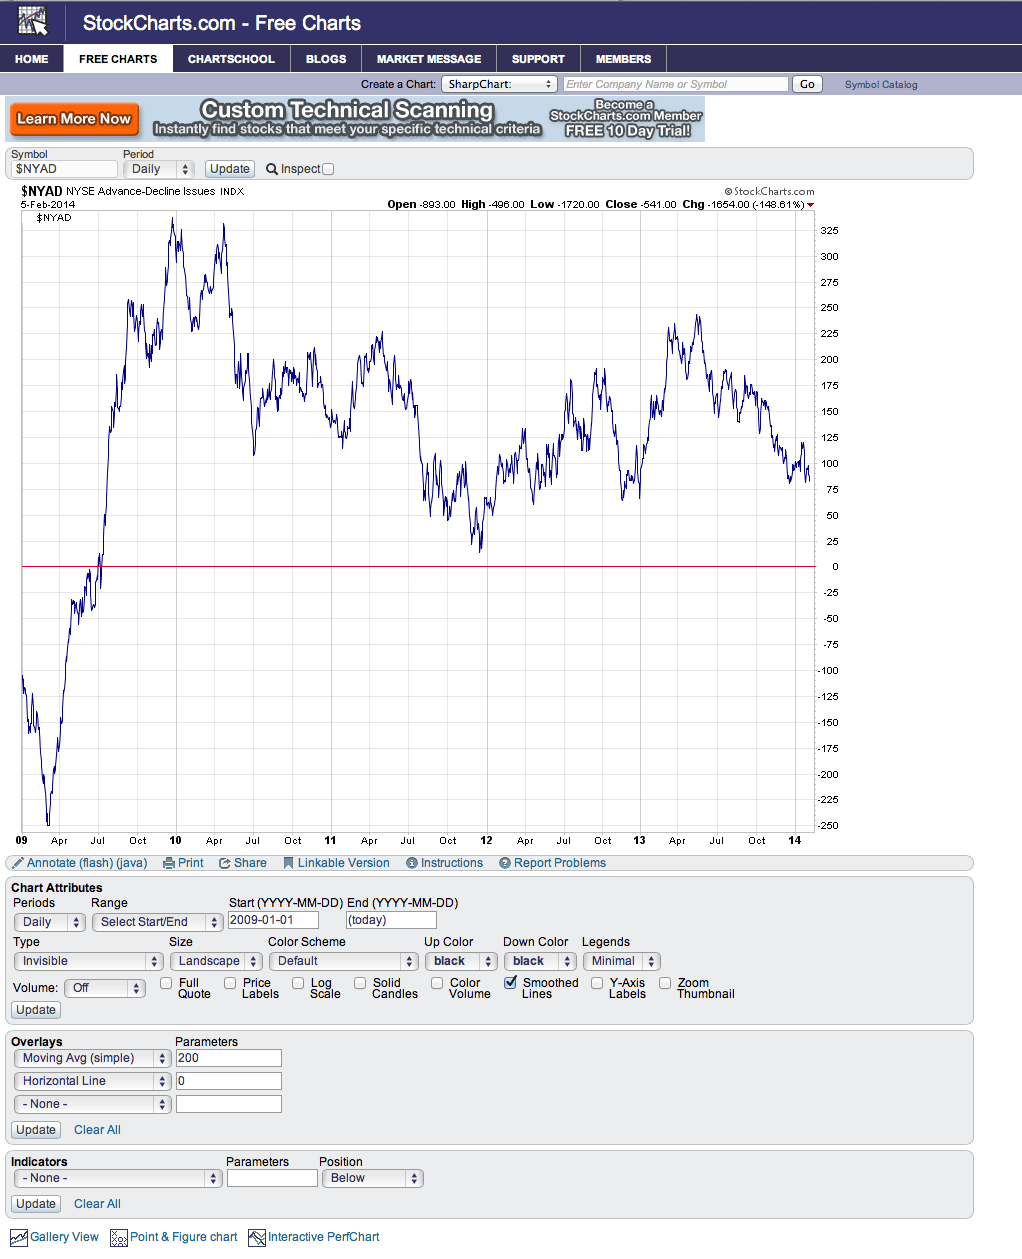The height and width of the screenshot is (1259, 1022).
Task: Open the Legends Minimal dropdown
Action: click(621, 961)
